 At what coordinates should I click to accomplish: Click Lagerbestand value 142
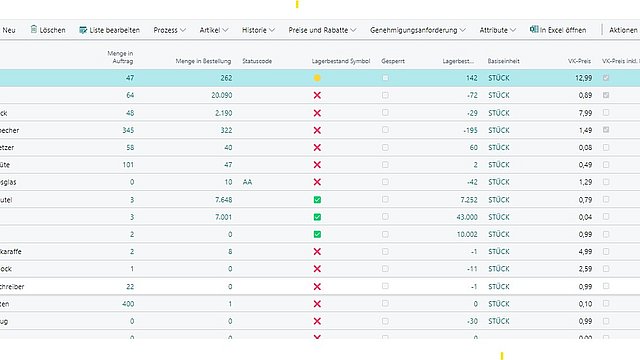[x=471, y=78]
